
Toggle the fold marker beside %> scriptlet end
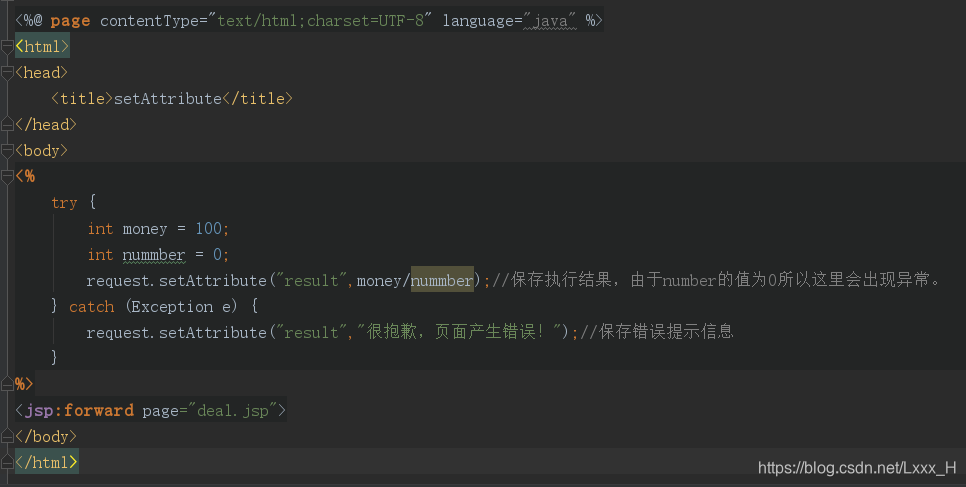7,384
